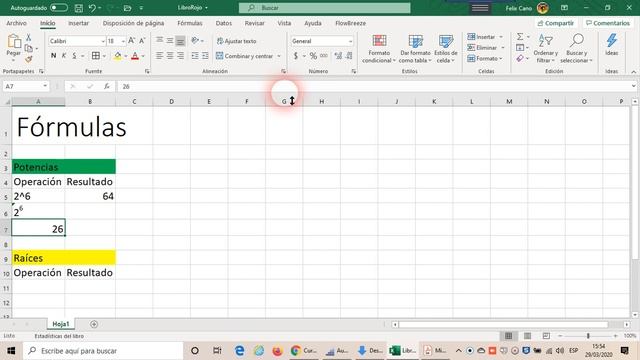
Task: Switch to Page Layout view in status bar
Action: (x=527, y=336)
